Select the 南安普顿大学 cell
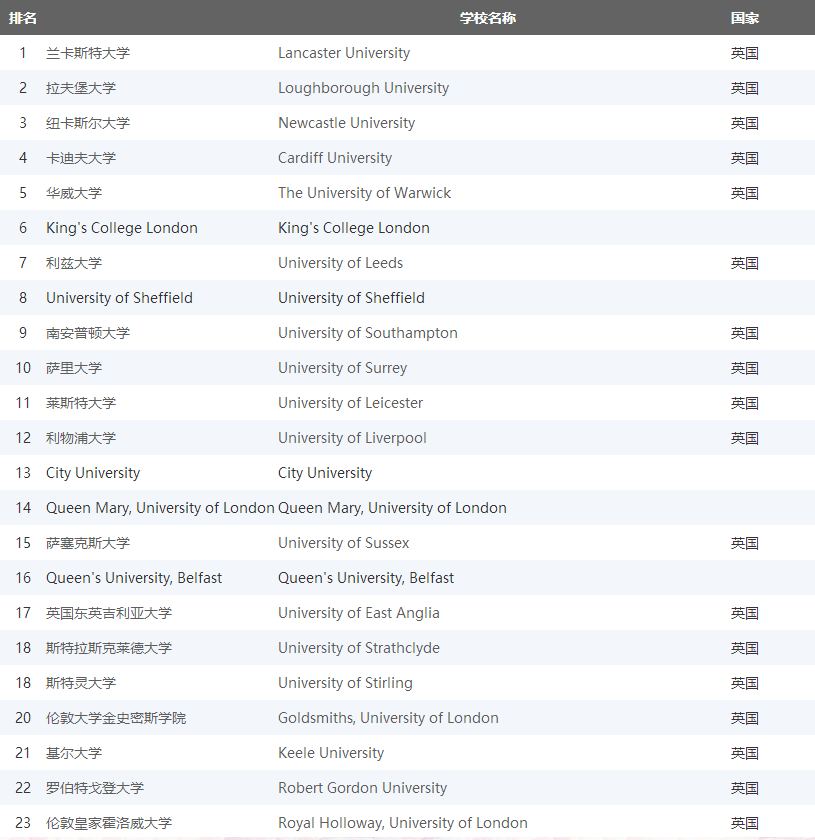Screen dimensions: 815x840 coord(88,333)
